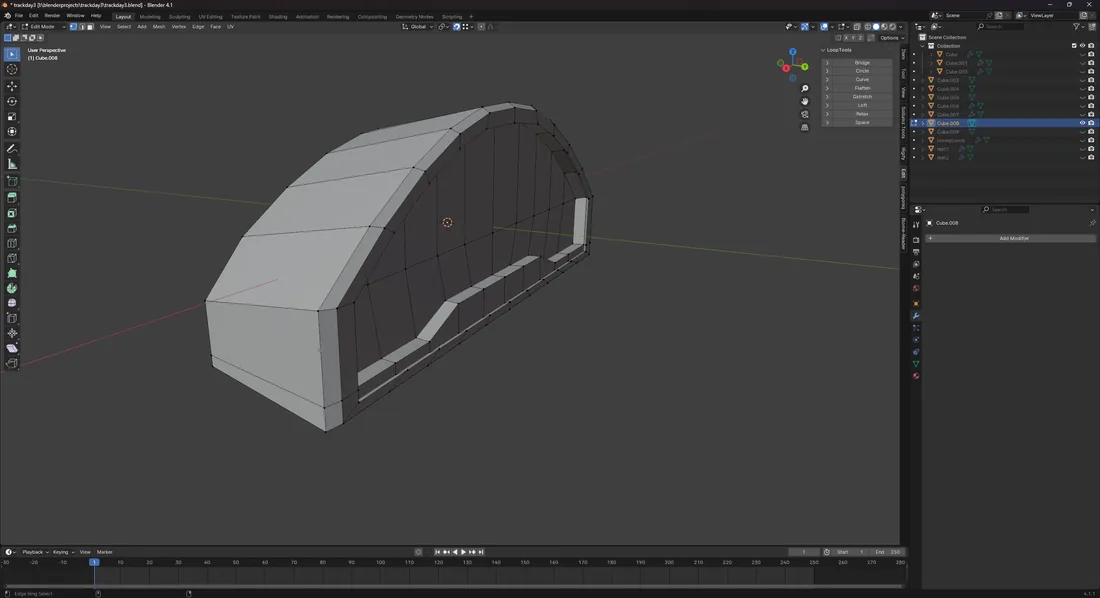Activate the Scale tool
Screen dimensions: 1100x598
coord(12,117)
